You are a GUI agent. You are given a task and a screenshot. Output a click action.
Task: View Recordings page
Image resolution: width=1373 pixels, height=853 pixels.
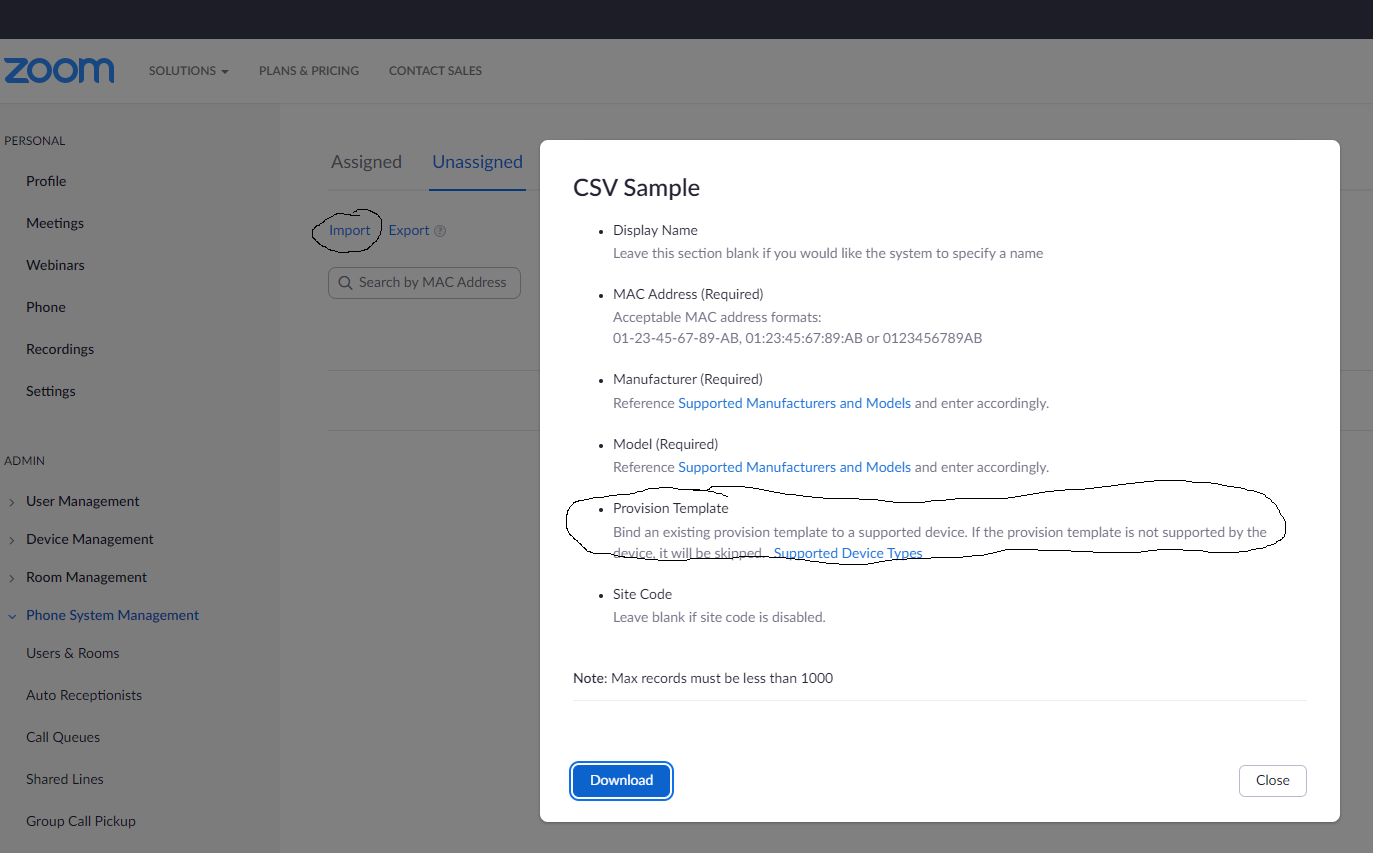coord(60,349)
